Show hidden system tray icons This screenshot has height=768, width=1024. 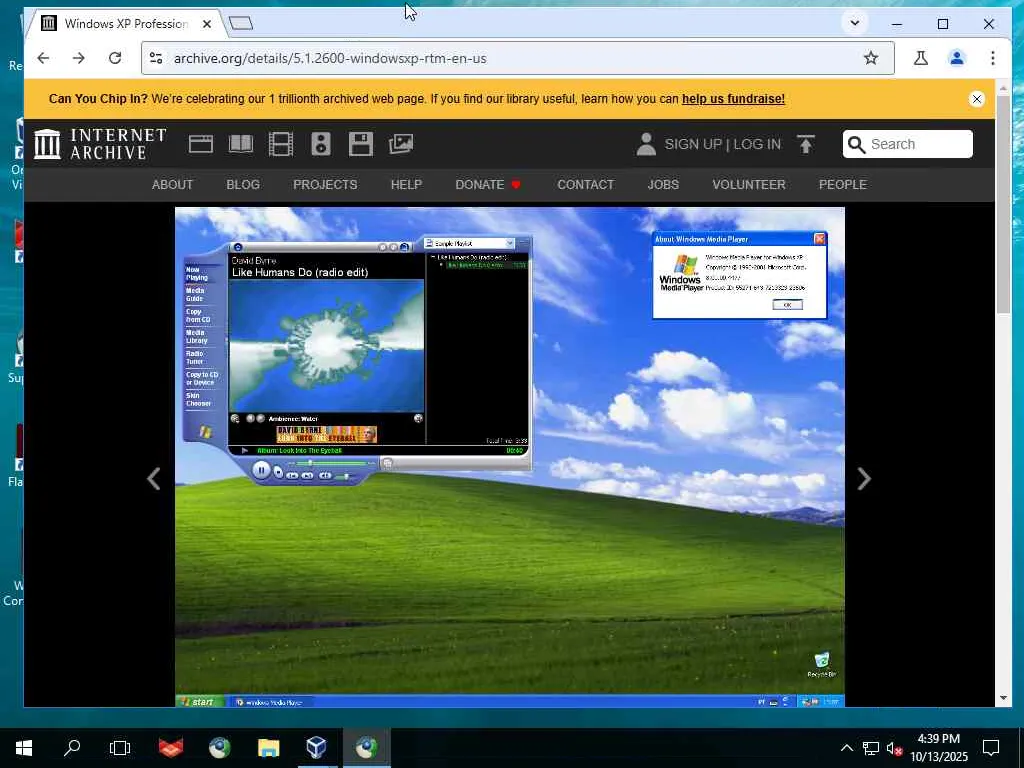846,748
